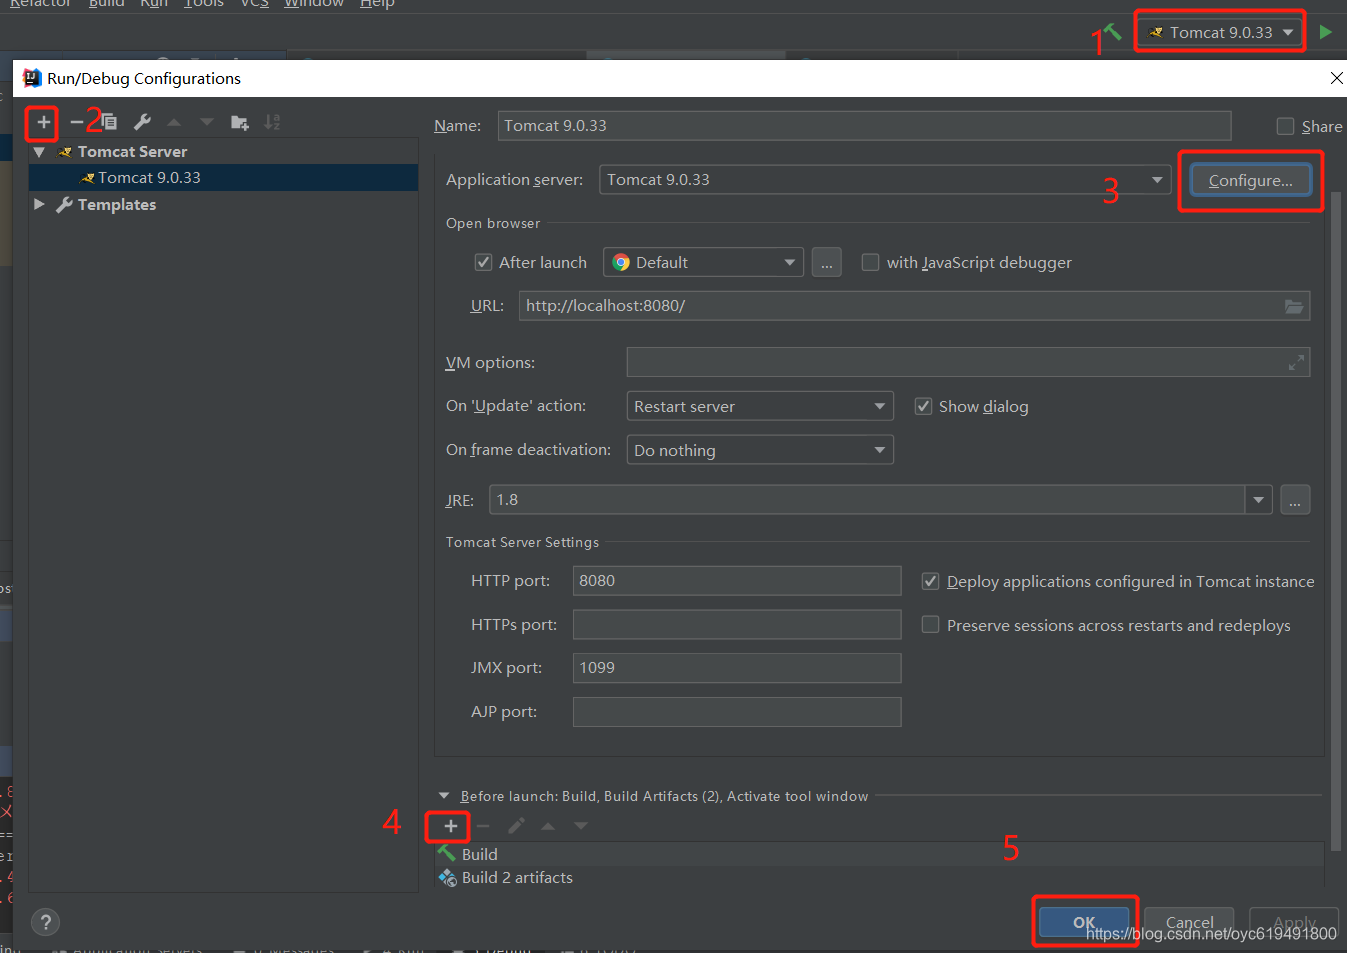The image size is (1347, 953).
Task: Collapse the Before launch section
Action: tap(444, 796)
